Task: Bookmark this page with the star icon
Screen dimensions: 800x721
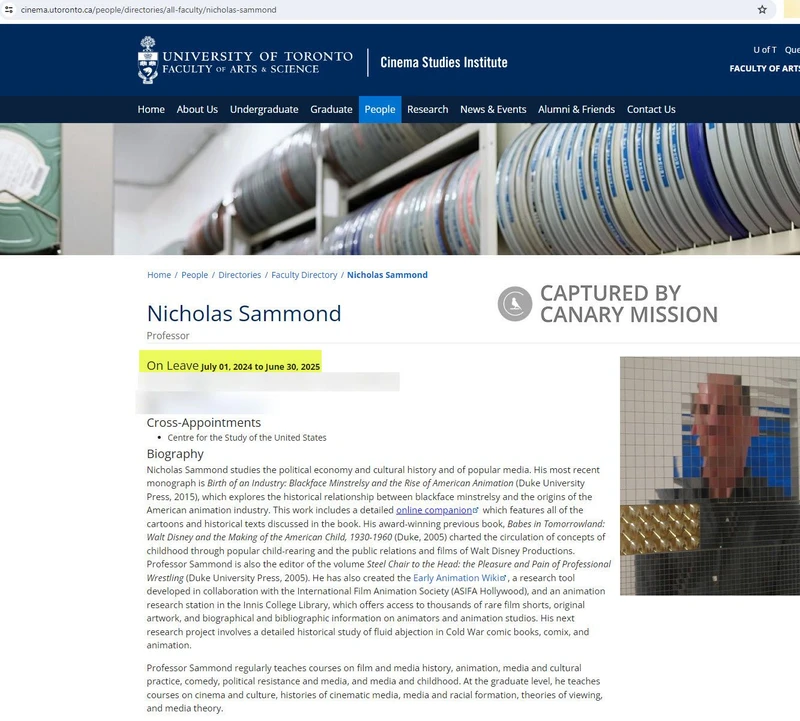Action: tap(762, 10)
